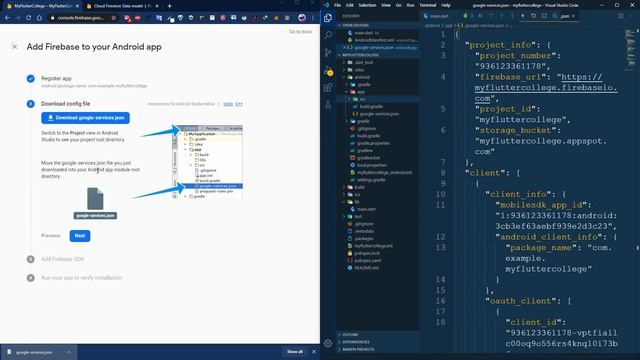Open the firebase_url link in the JSON
Image resolution: width=640 pixels, height=360 pixels.
547,88
